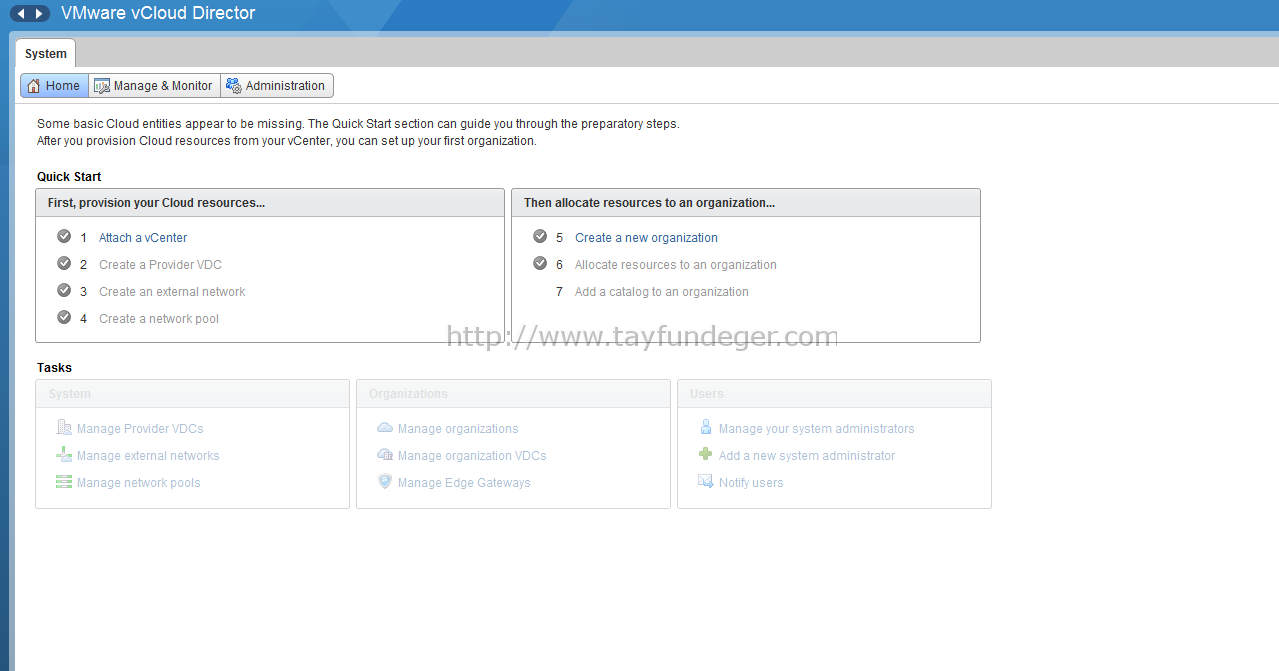Image resolution: width=1279 pixels, height=671 pixels.
Task: Click the Administration gear-users icon
Action: 233,86
